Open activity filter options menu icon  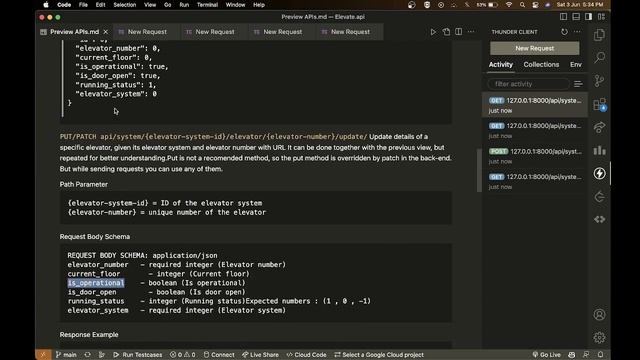click(x=578, y=84)
